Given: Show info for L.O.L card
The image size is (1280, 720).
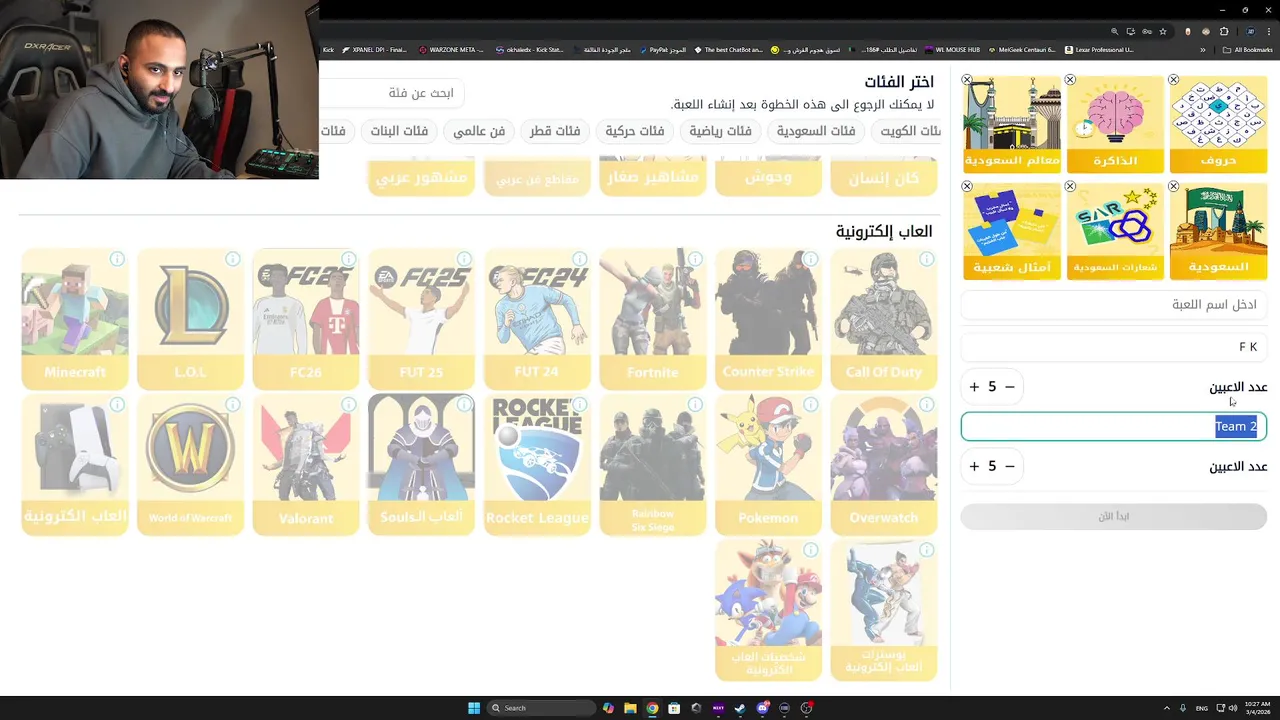Looking at the screenshot, I should click(x=233, y=259).
